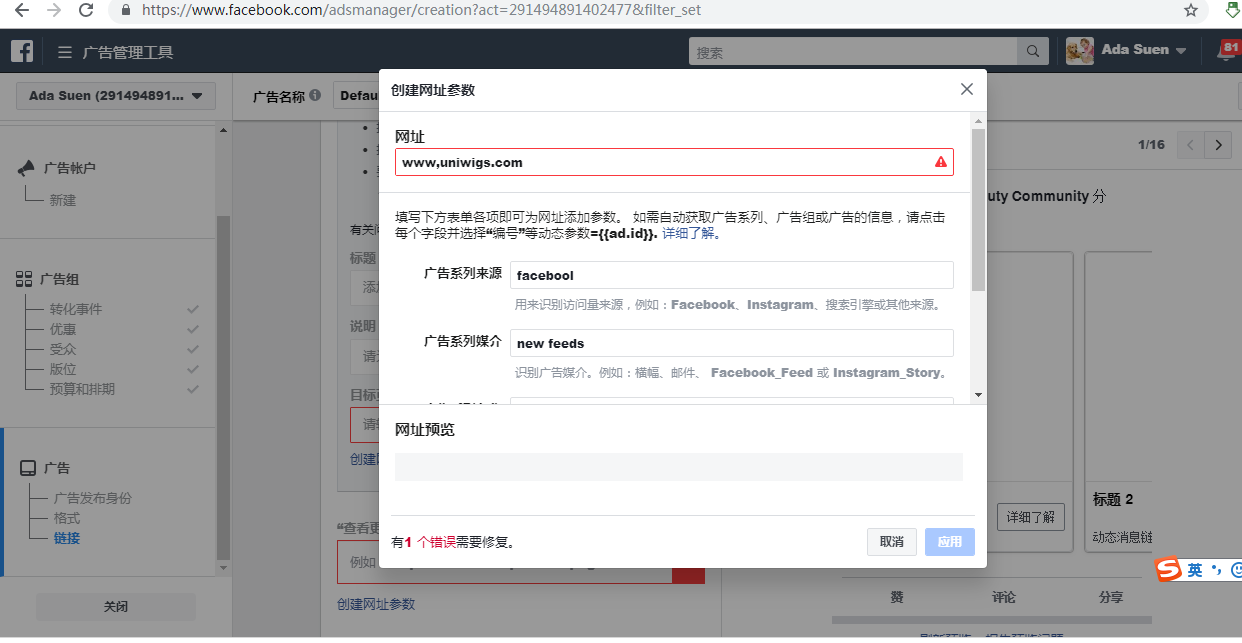
Task: Select 格式 under 广告 section
Action: pyautogui.click(x=67, y=518)
